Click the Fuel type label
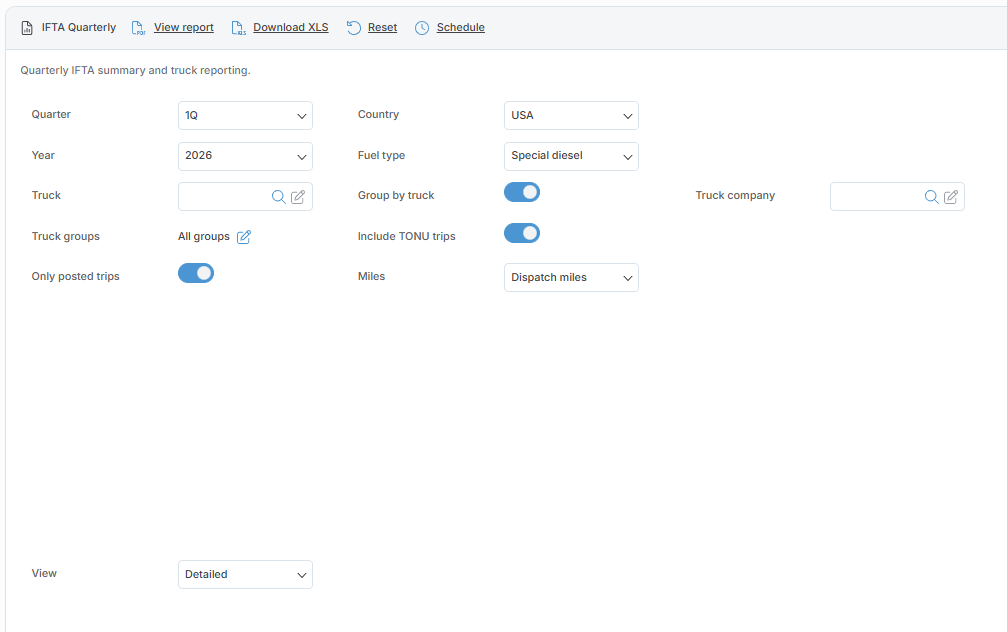 [x=381, y=155]
